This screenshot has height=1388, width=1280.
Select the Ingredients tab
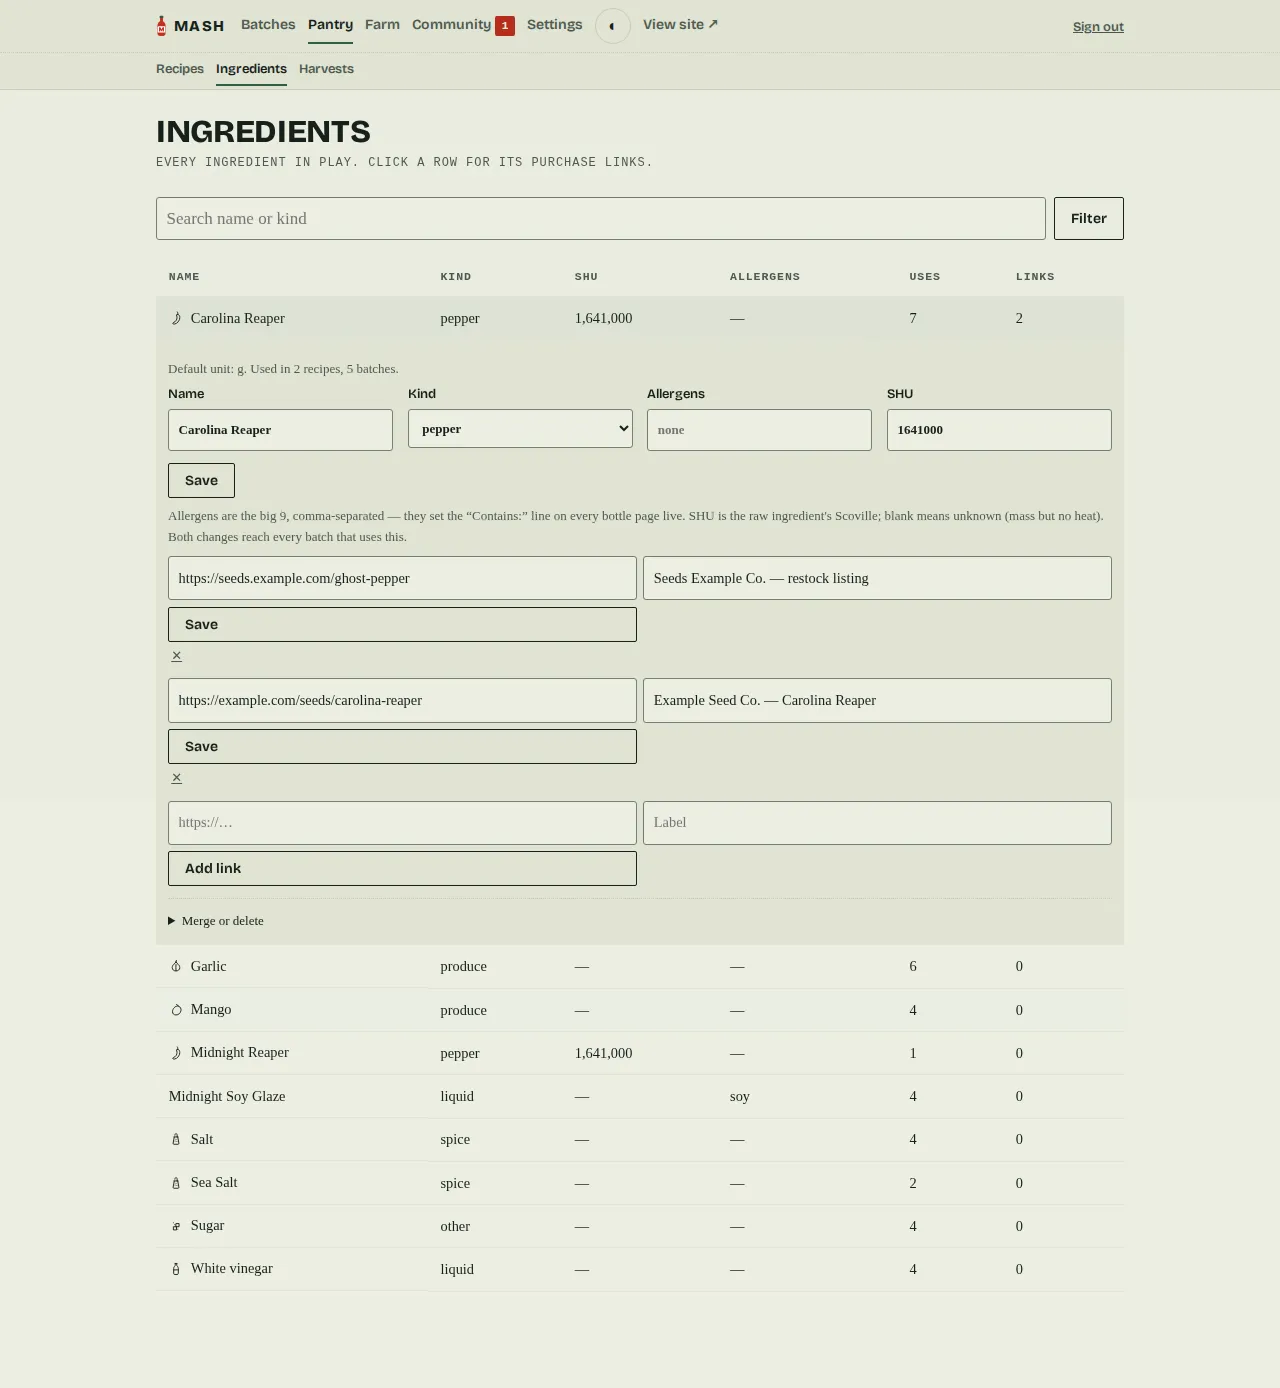point(251,69)
